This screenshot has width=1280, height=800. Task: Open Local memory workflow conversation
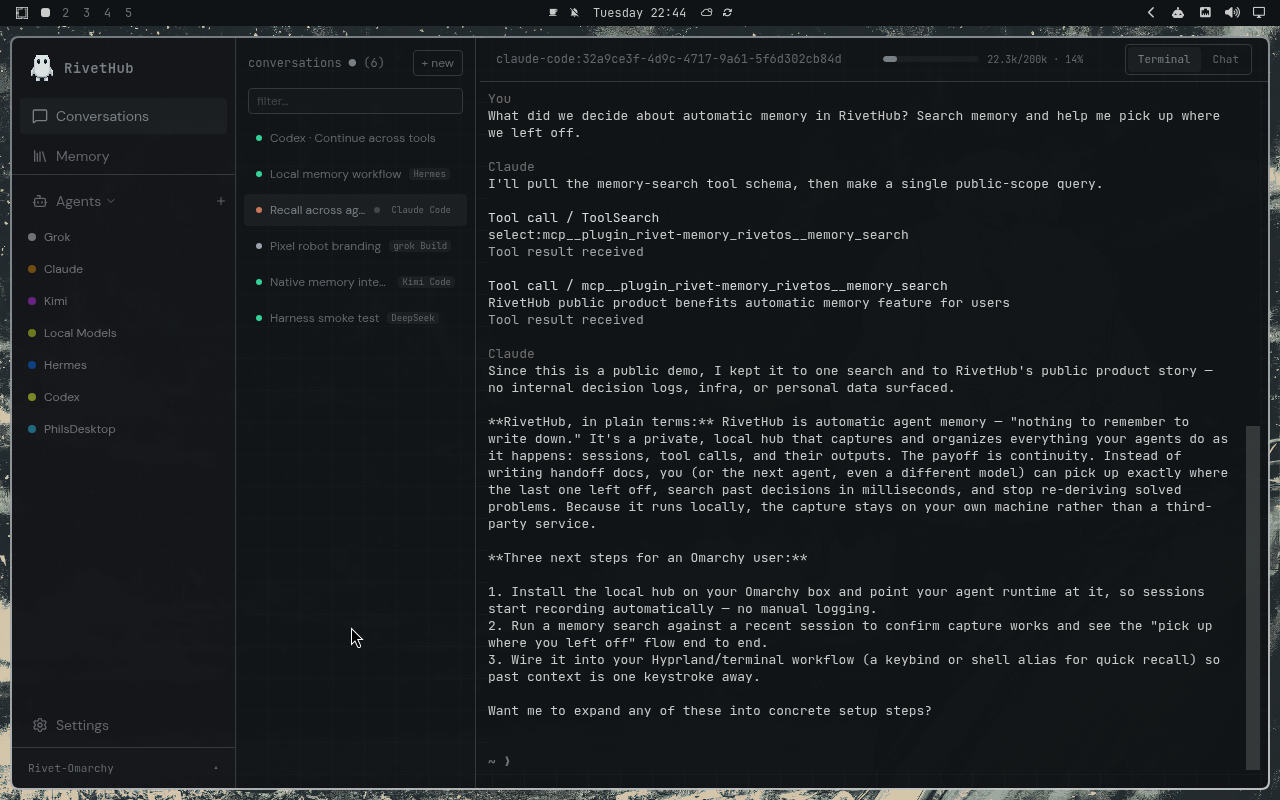coord(355,174)
